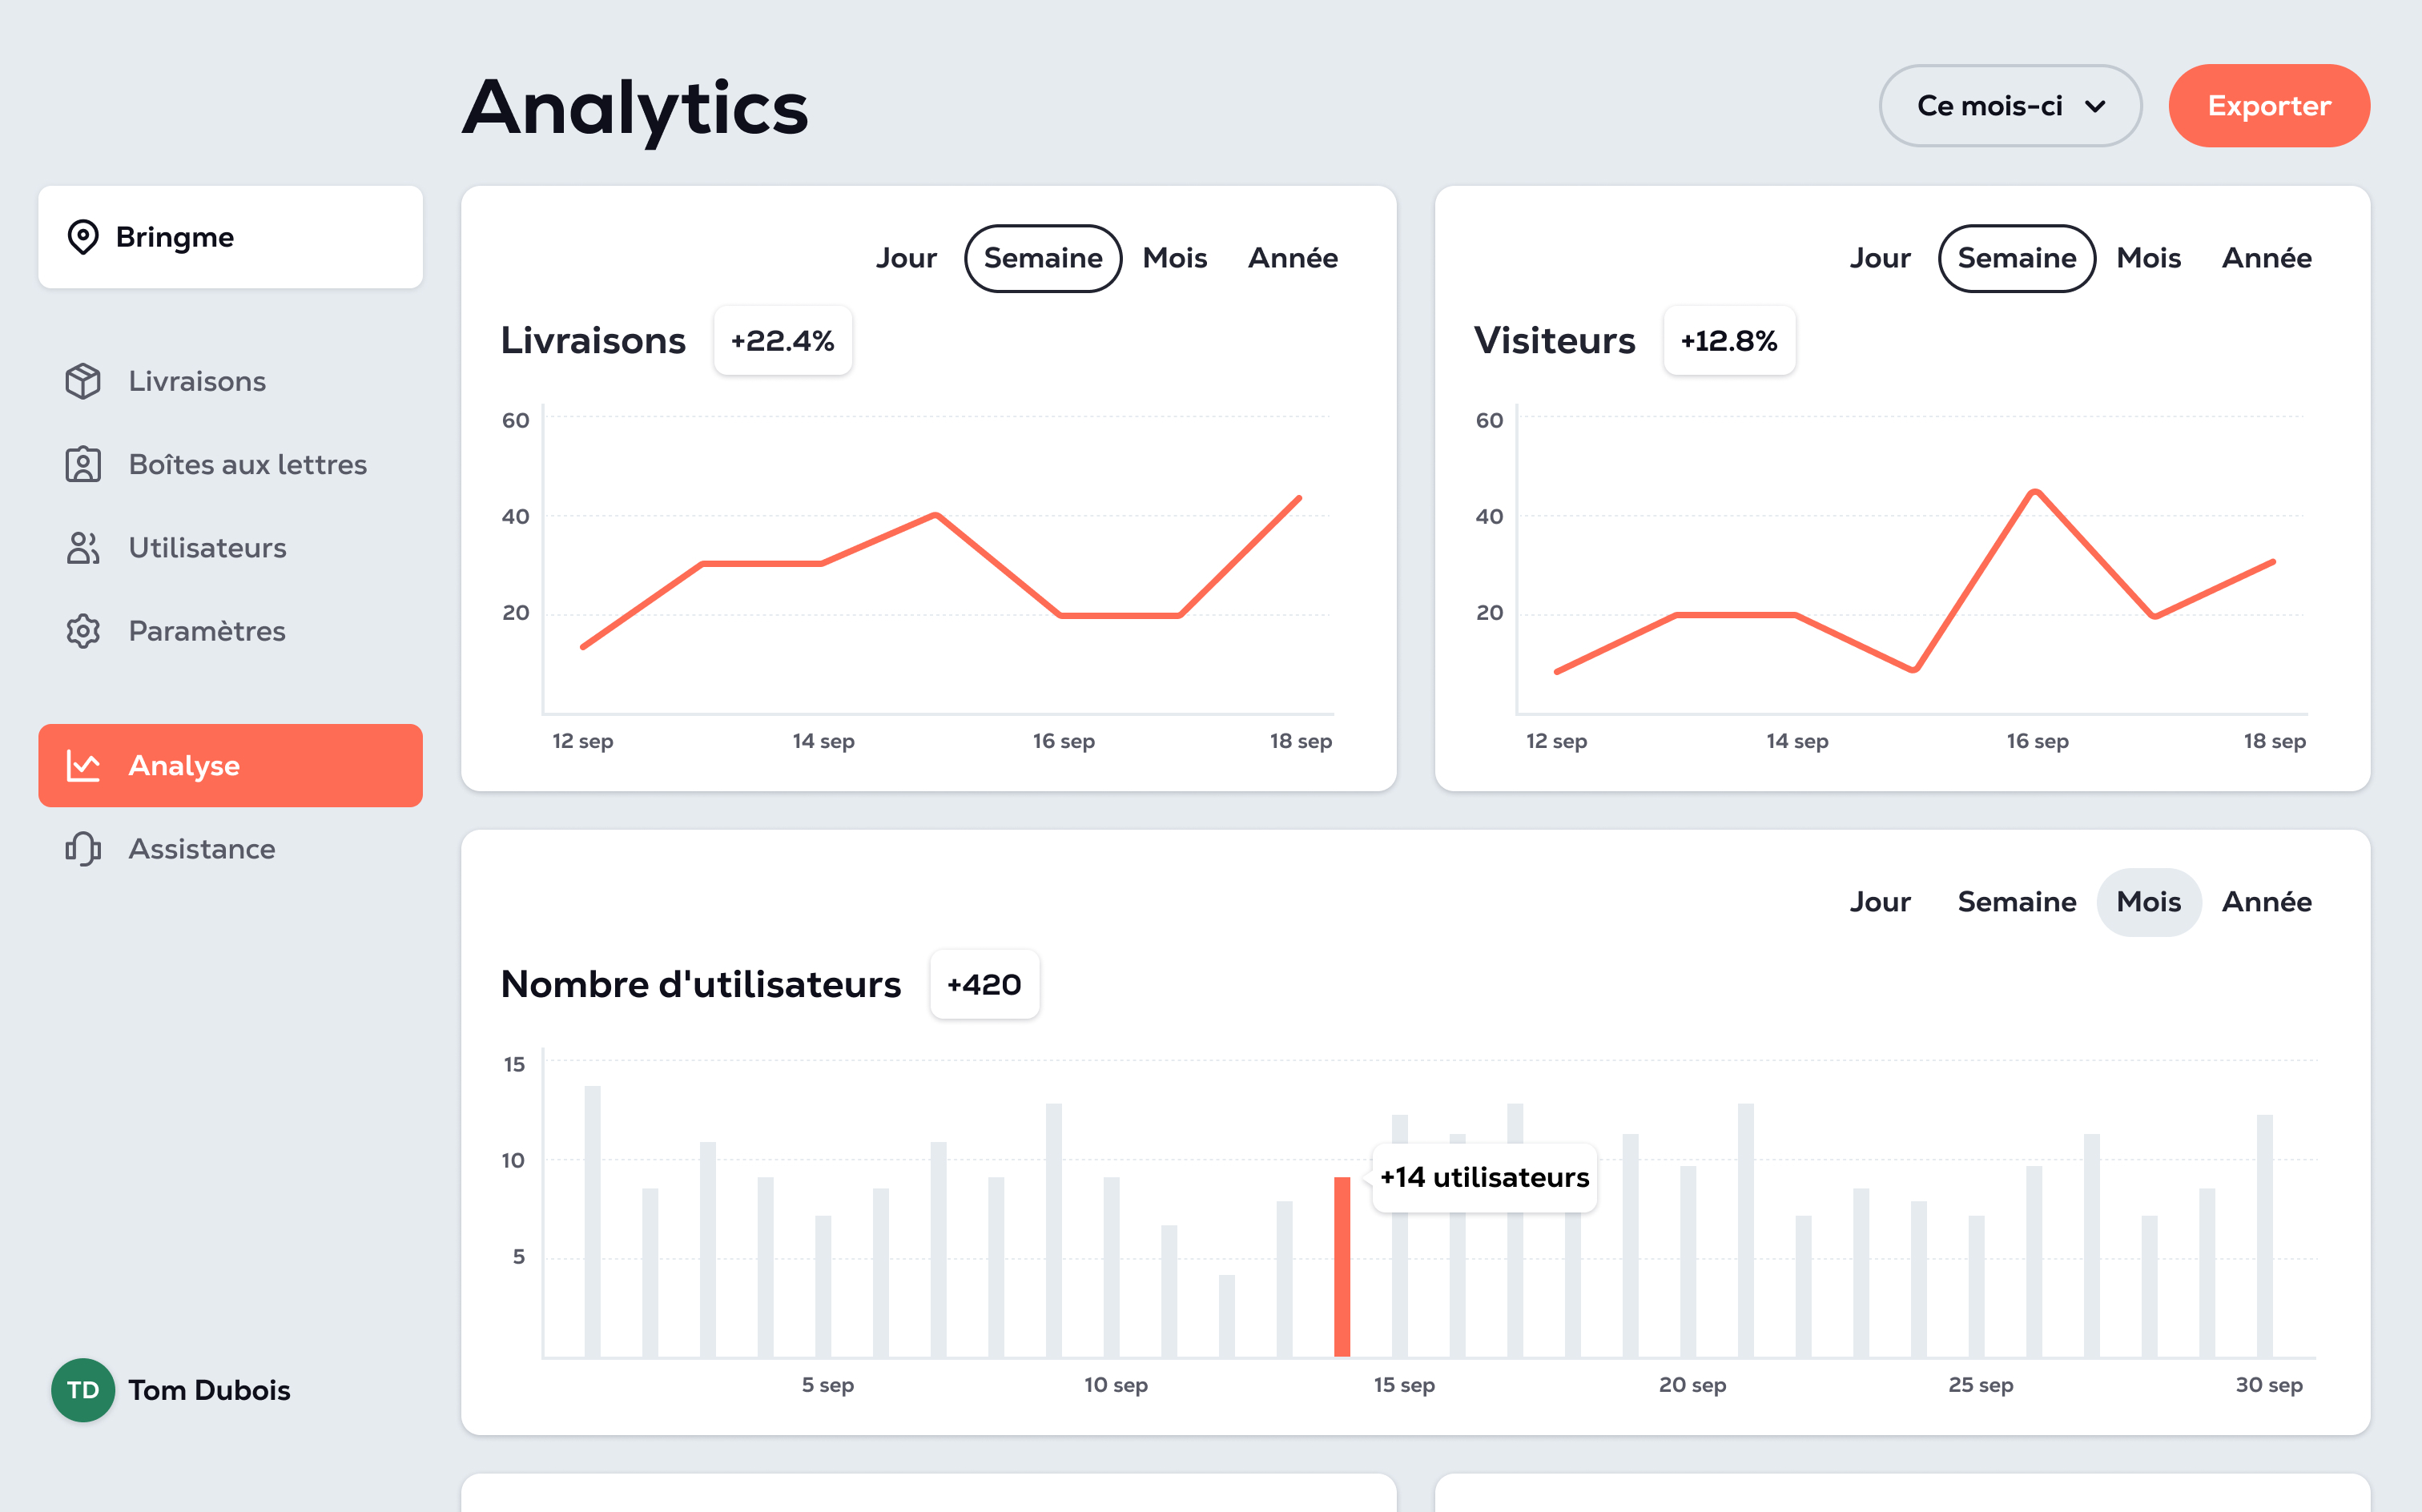The height and width of the screenshot is (1512, 2422).
Task: Click the highlighted orange bar in users chart
Action: click(1342, 1267)
